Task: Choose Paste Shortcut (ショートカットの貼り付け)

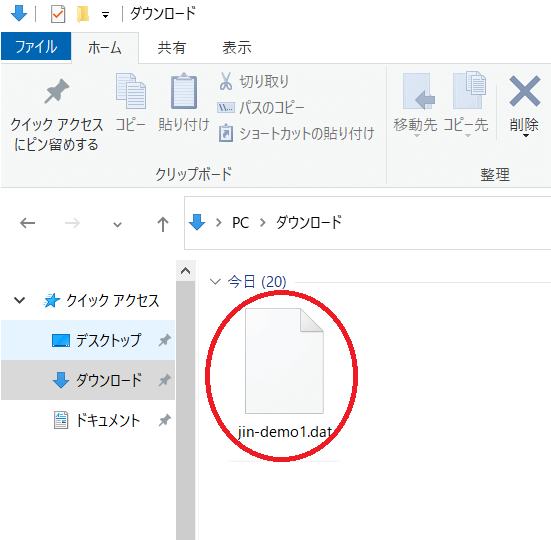Action: (296, 134)
